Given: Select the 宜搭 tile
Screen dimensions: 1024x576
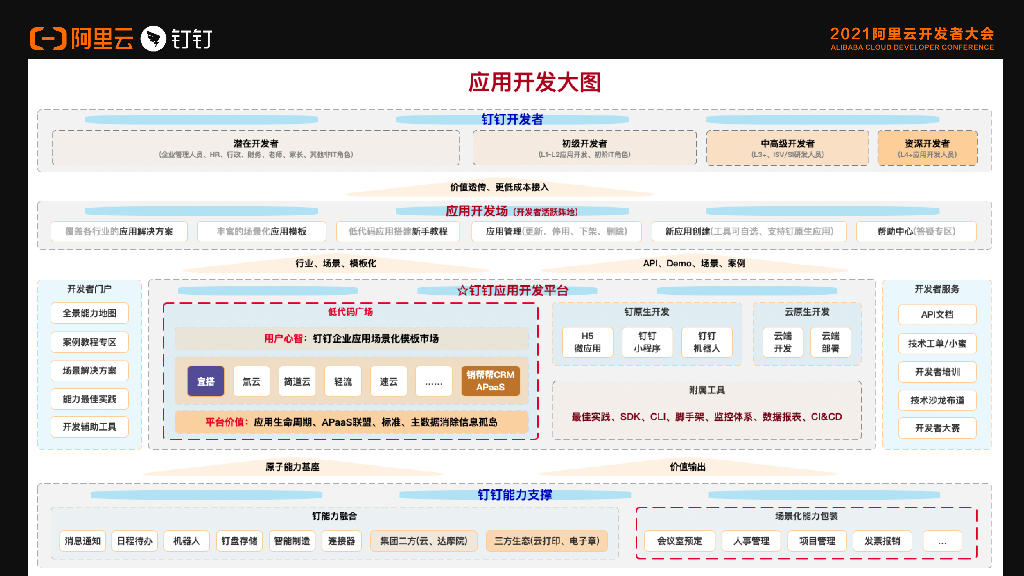Looking at the screenshot, I should 206,381.
